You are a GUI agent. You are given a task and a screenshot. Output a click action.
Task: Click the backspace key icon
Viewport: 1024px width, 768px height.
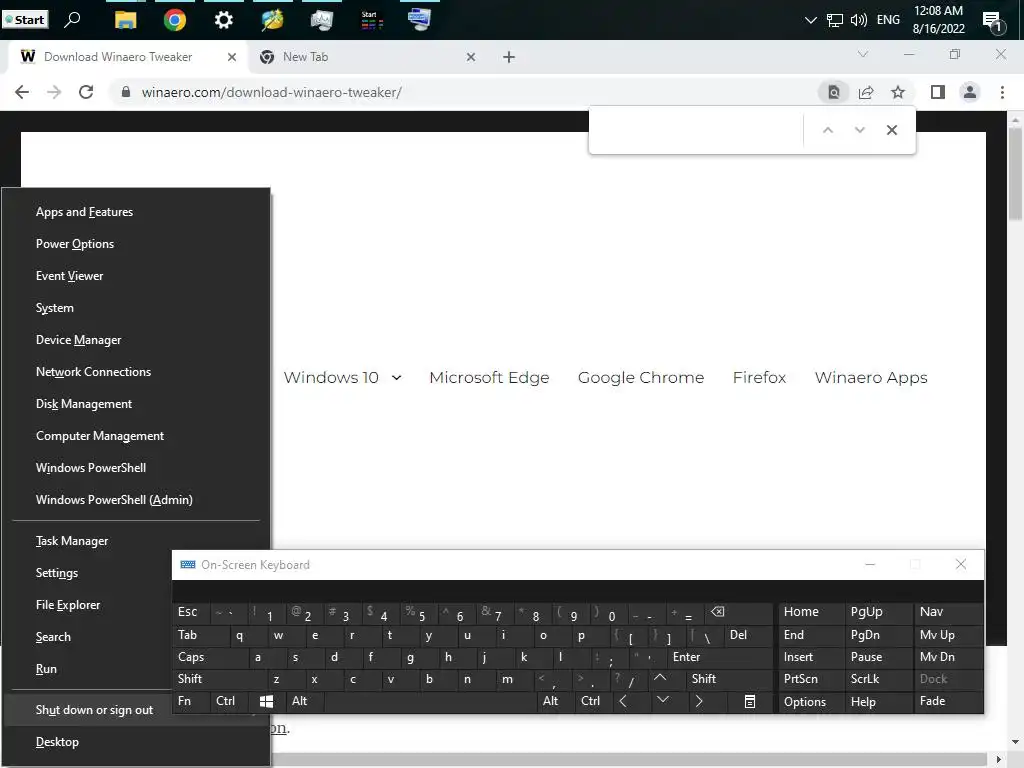click(741, 613)
